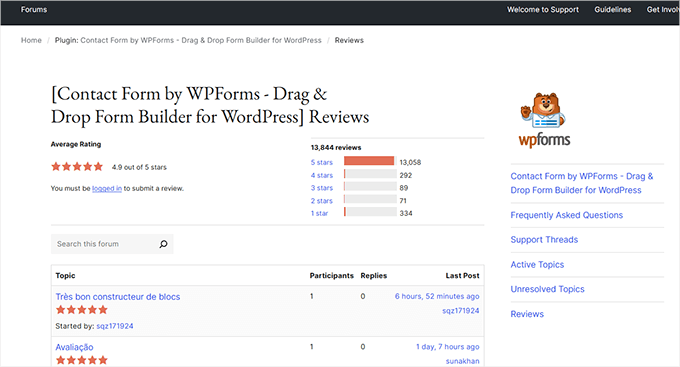The height and width of the screenshot is (367, 680).
Task: Go to Home breadcrumb link
Action: pyautogui.click(x=31, y=40)
